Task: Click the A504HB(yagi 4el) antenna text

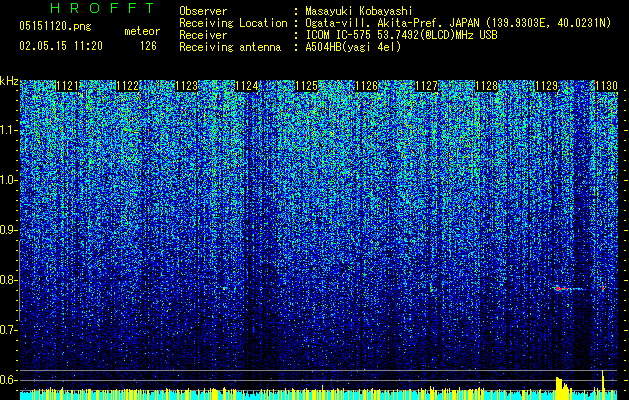Action: tap(353, 47)
